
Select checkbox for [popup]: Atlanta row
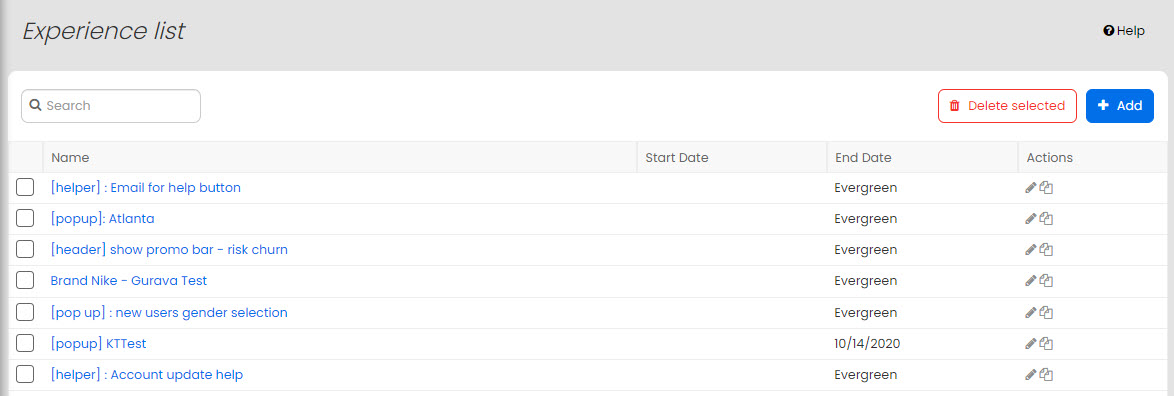click(x=25, y=219)
